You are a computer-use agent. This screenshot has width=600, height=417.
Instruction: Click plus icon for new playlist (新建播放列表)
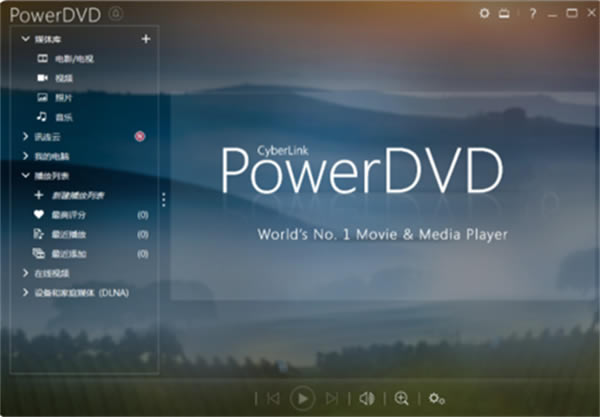(39, 195)
